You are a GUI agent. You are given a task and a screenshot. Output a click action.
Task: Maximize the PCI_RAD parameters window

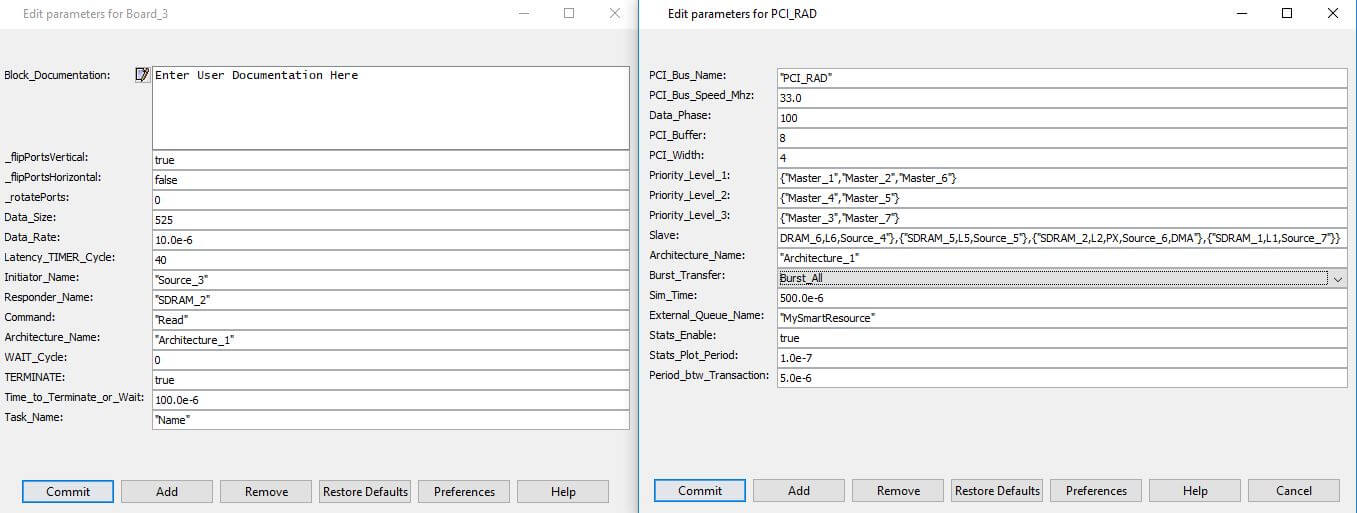pyautogui.click(x=1287, y=14)
